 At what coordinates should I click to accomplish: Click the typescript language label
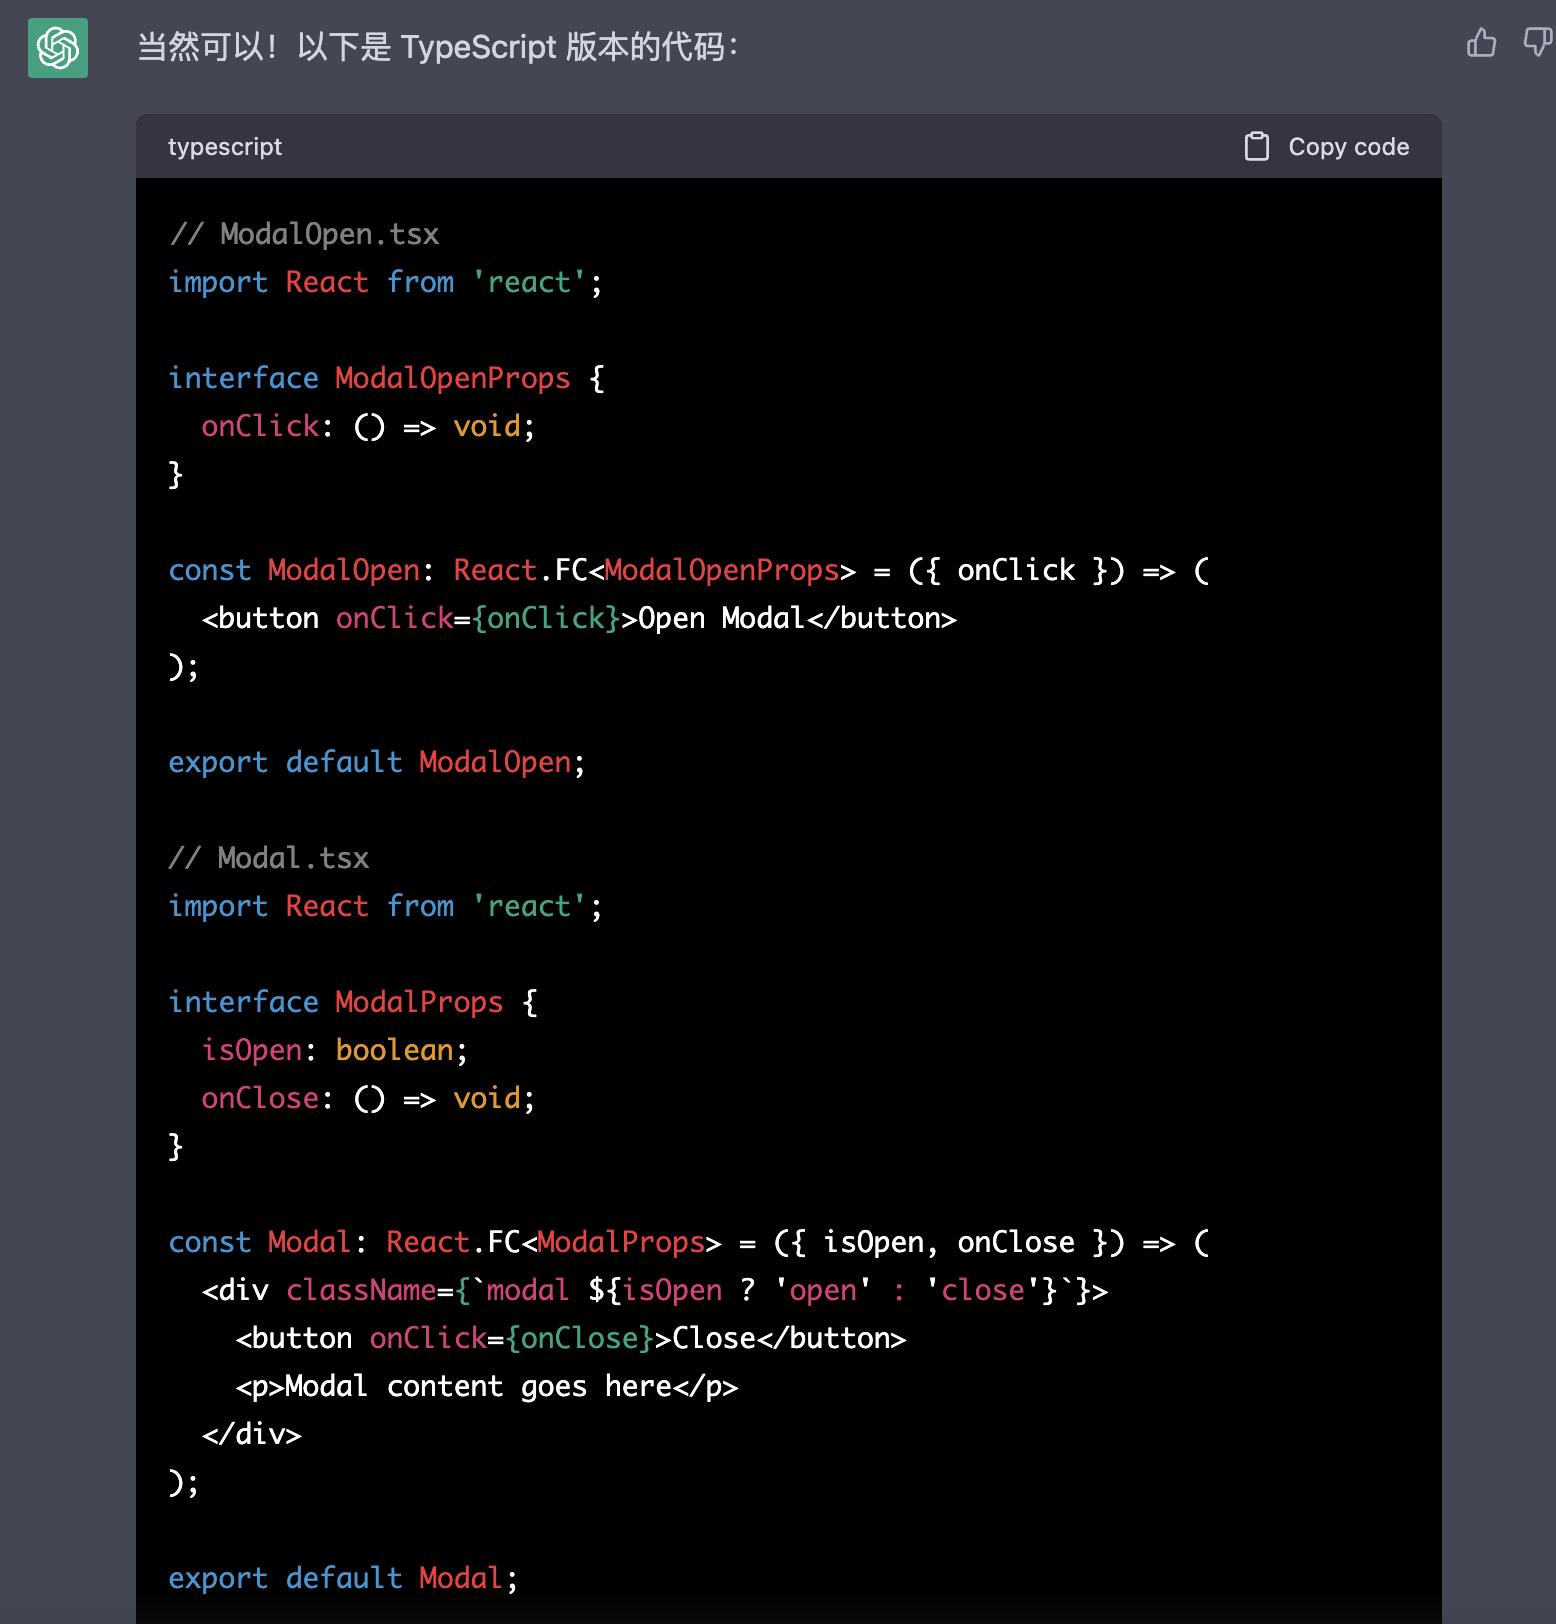[225, 147]
